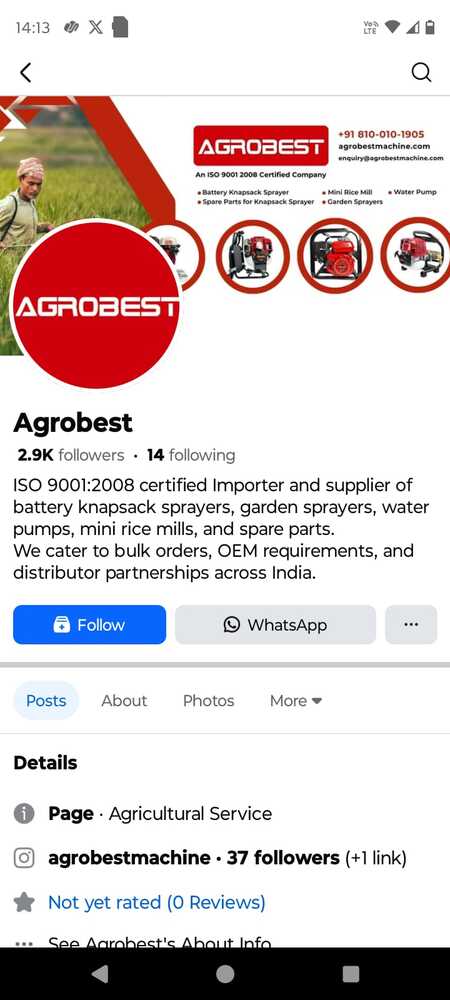Tap the Page info circle icon
Viewport: 450px width, 1000px height.
click(24, 814)
